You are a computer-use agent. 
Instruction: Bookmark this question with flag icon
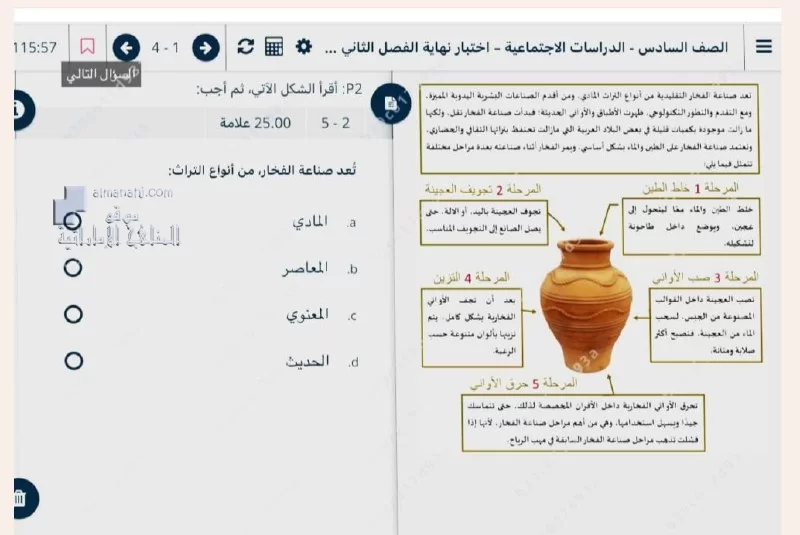coord(87,46)
